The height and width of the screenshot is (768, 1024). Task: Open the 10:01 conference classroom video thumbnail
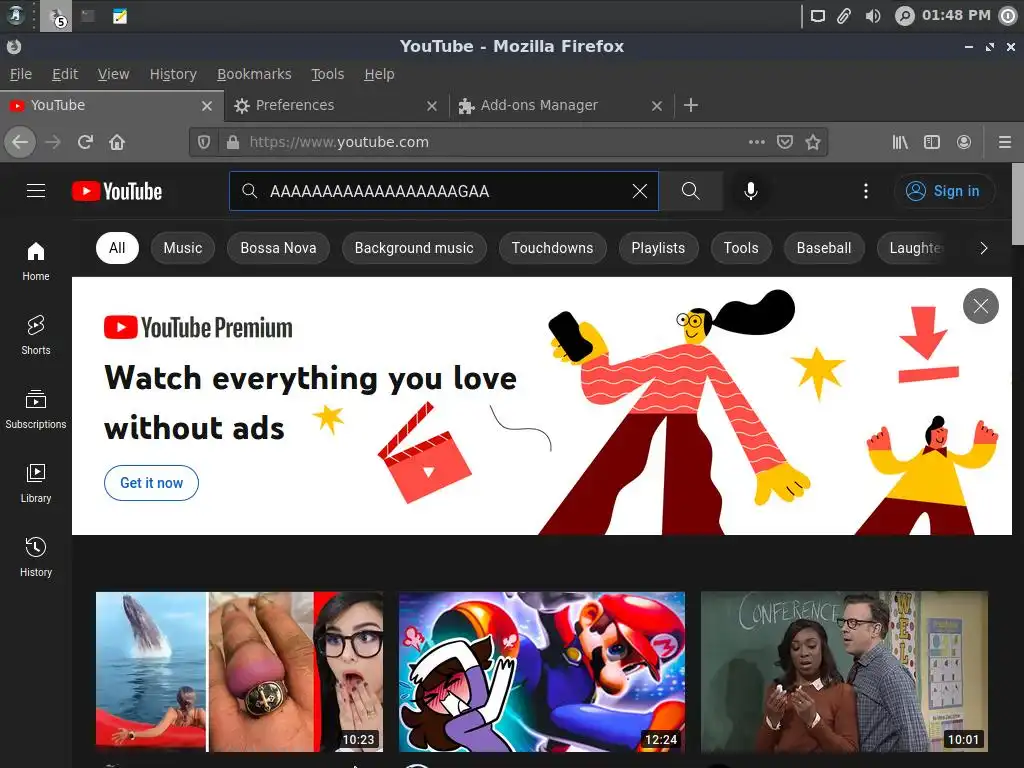pyautogui.click(x=844, y=672)
